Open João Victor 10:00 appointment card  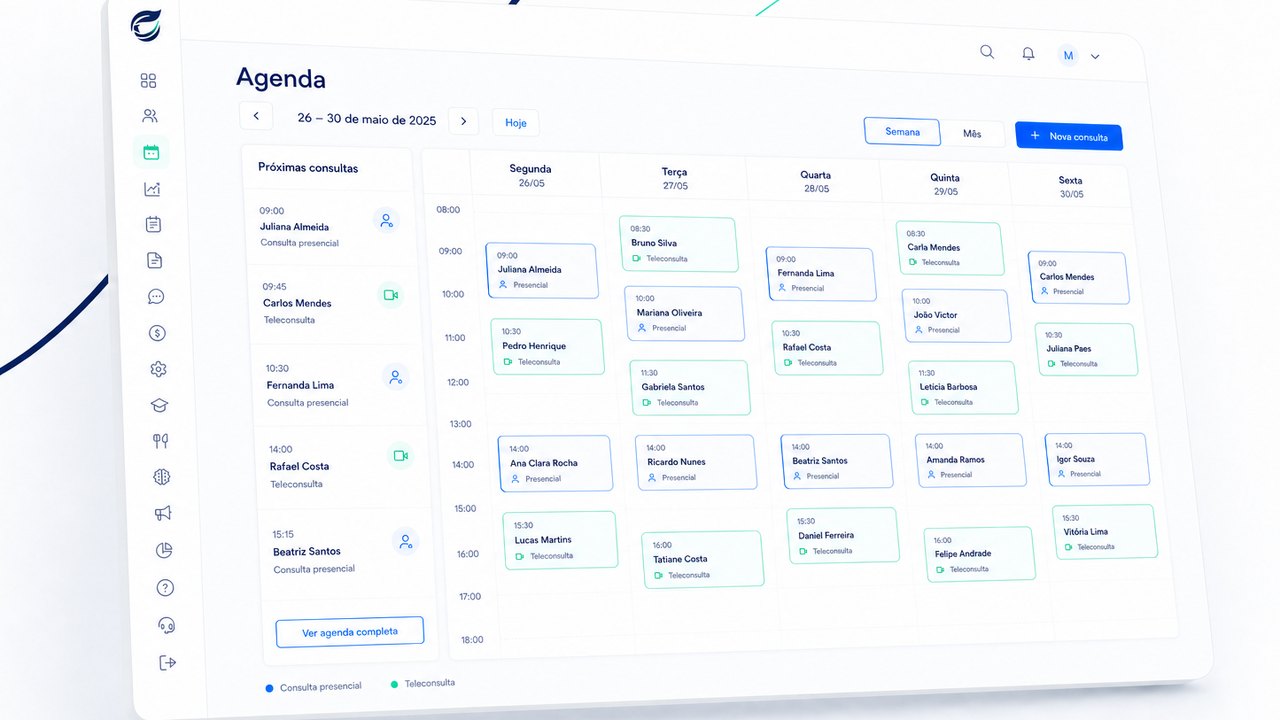click(x=956, y=316)
